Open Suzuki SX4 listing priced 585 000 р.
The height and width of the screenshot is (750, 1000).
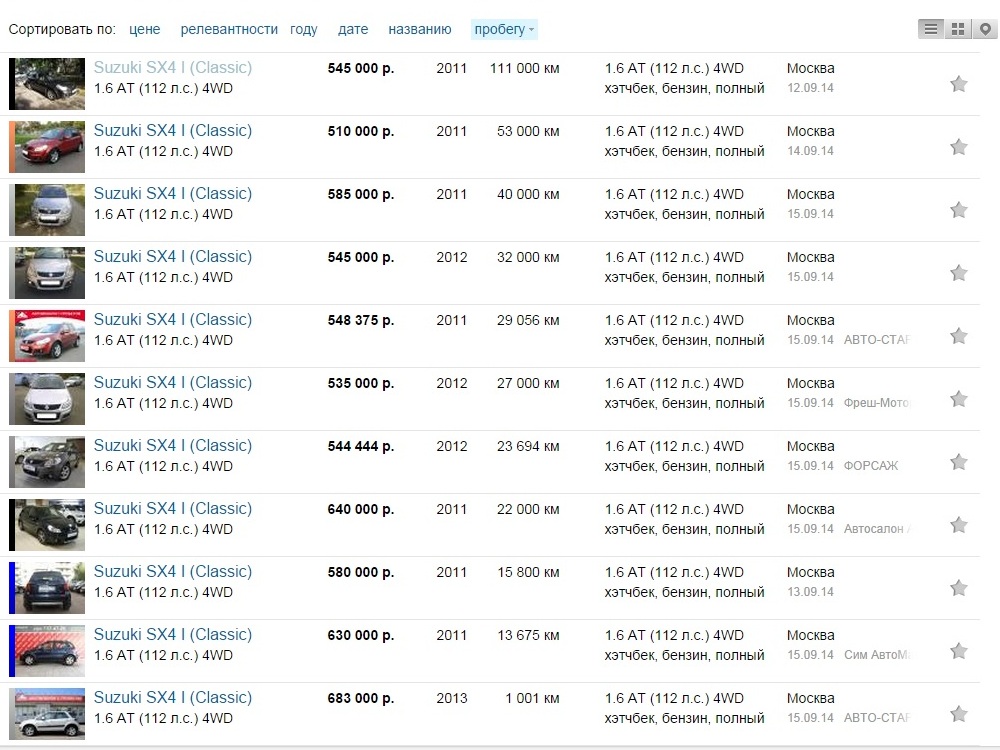pyautogui.click(x=173, y=194)
